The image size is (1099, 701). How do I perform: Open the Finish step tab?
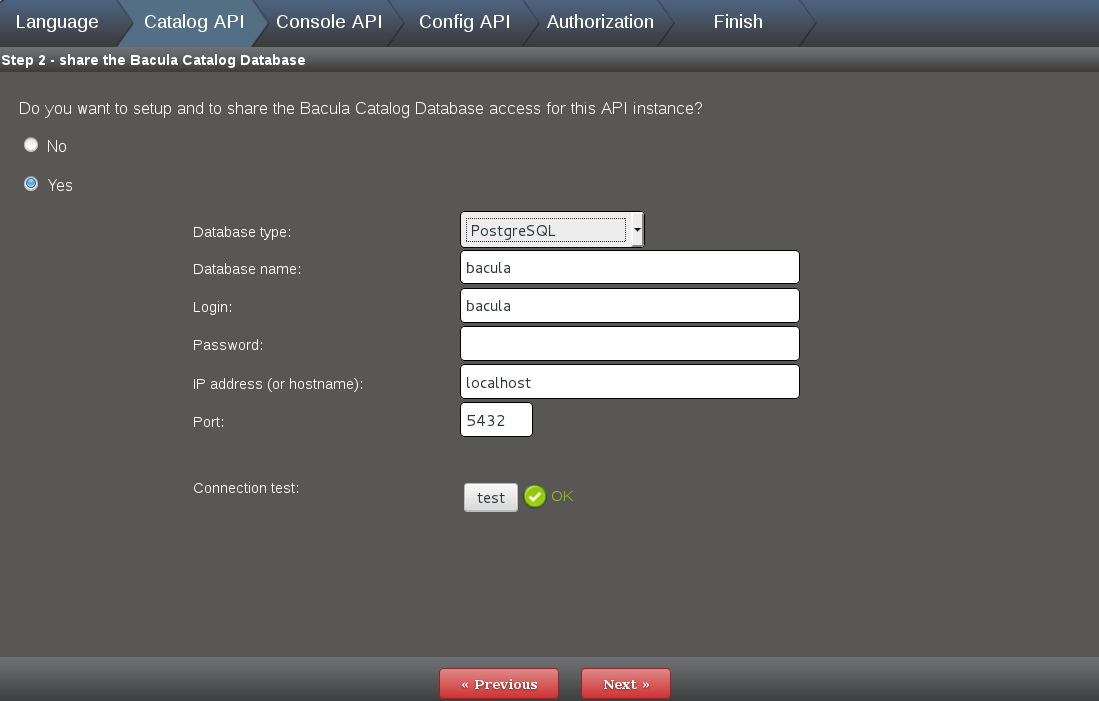[738, 22]
